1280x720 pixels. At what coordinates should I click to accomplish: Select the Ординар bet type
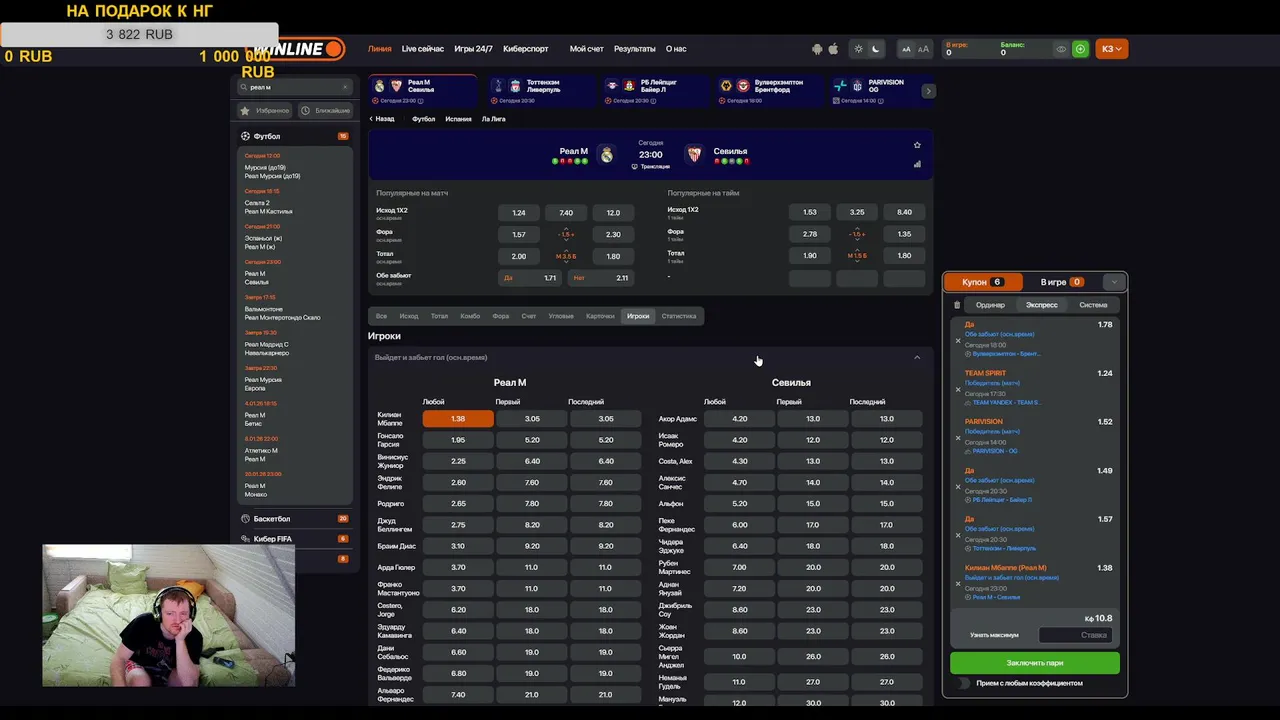pyautogui.click(x=990, y=305)
